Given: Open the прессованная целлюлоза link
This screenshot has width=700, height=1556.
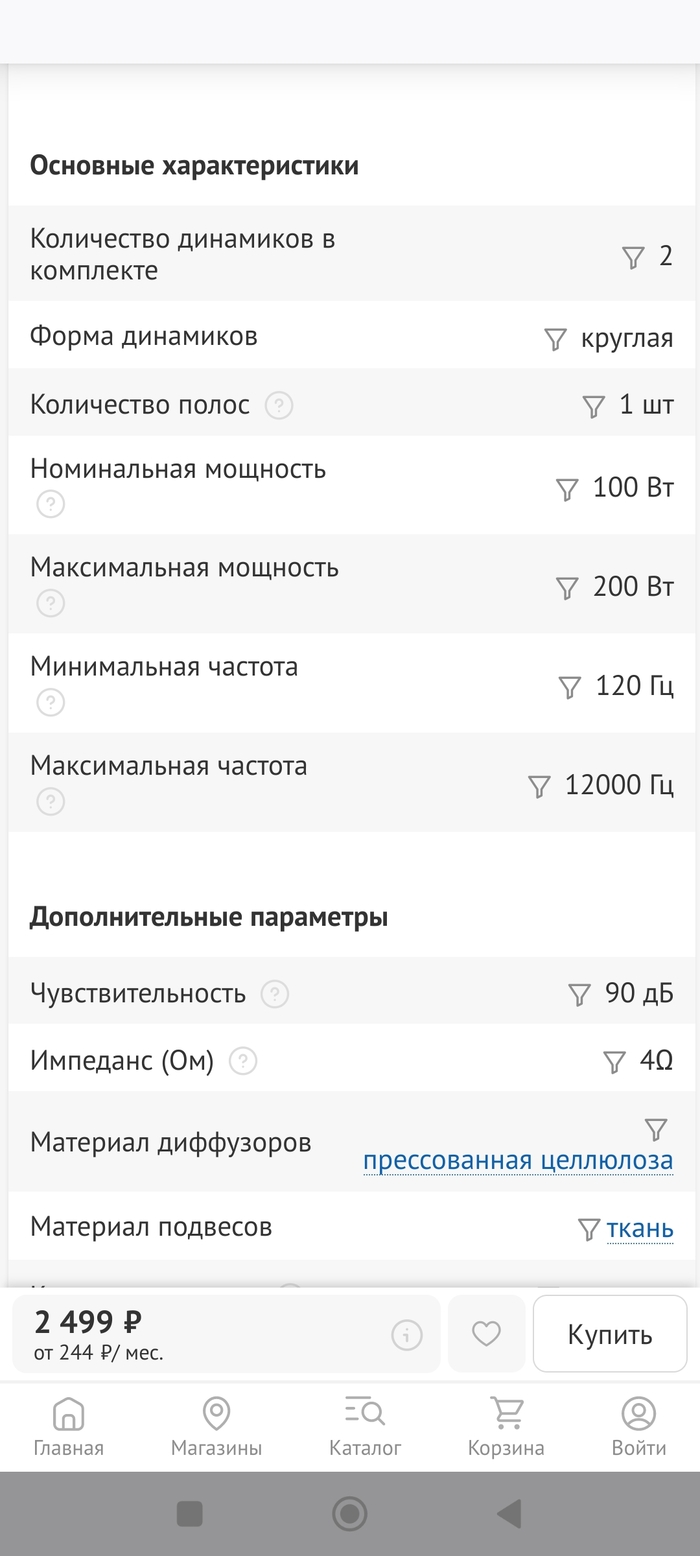Looking at the screenshot, I should click(x=518, y=1160).
